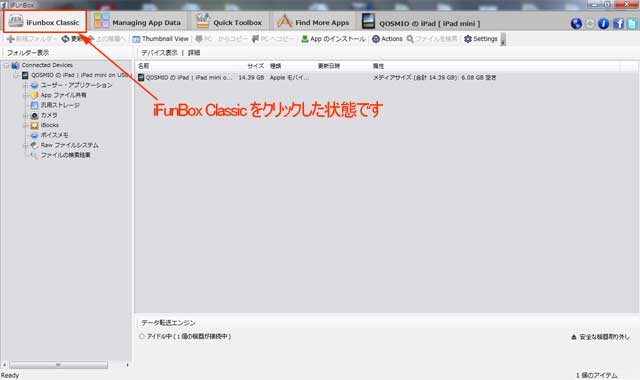640x380 pixels.
Task: Open the Facebook icon link
Action: click(618, 24)
